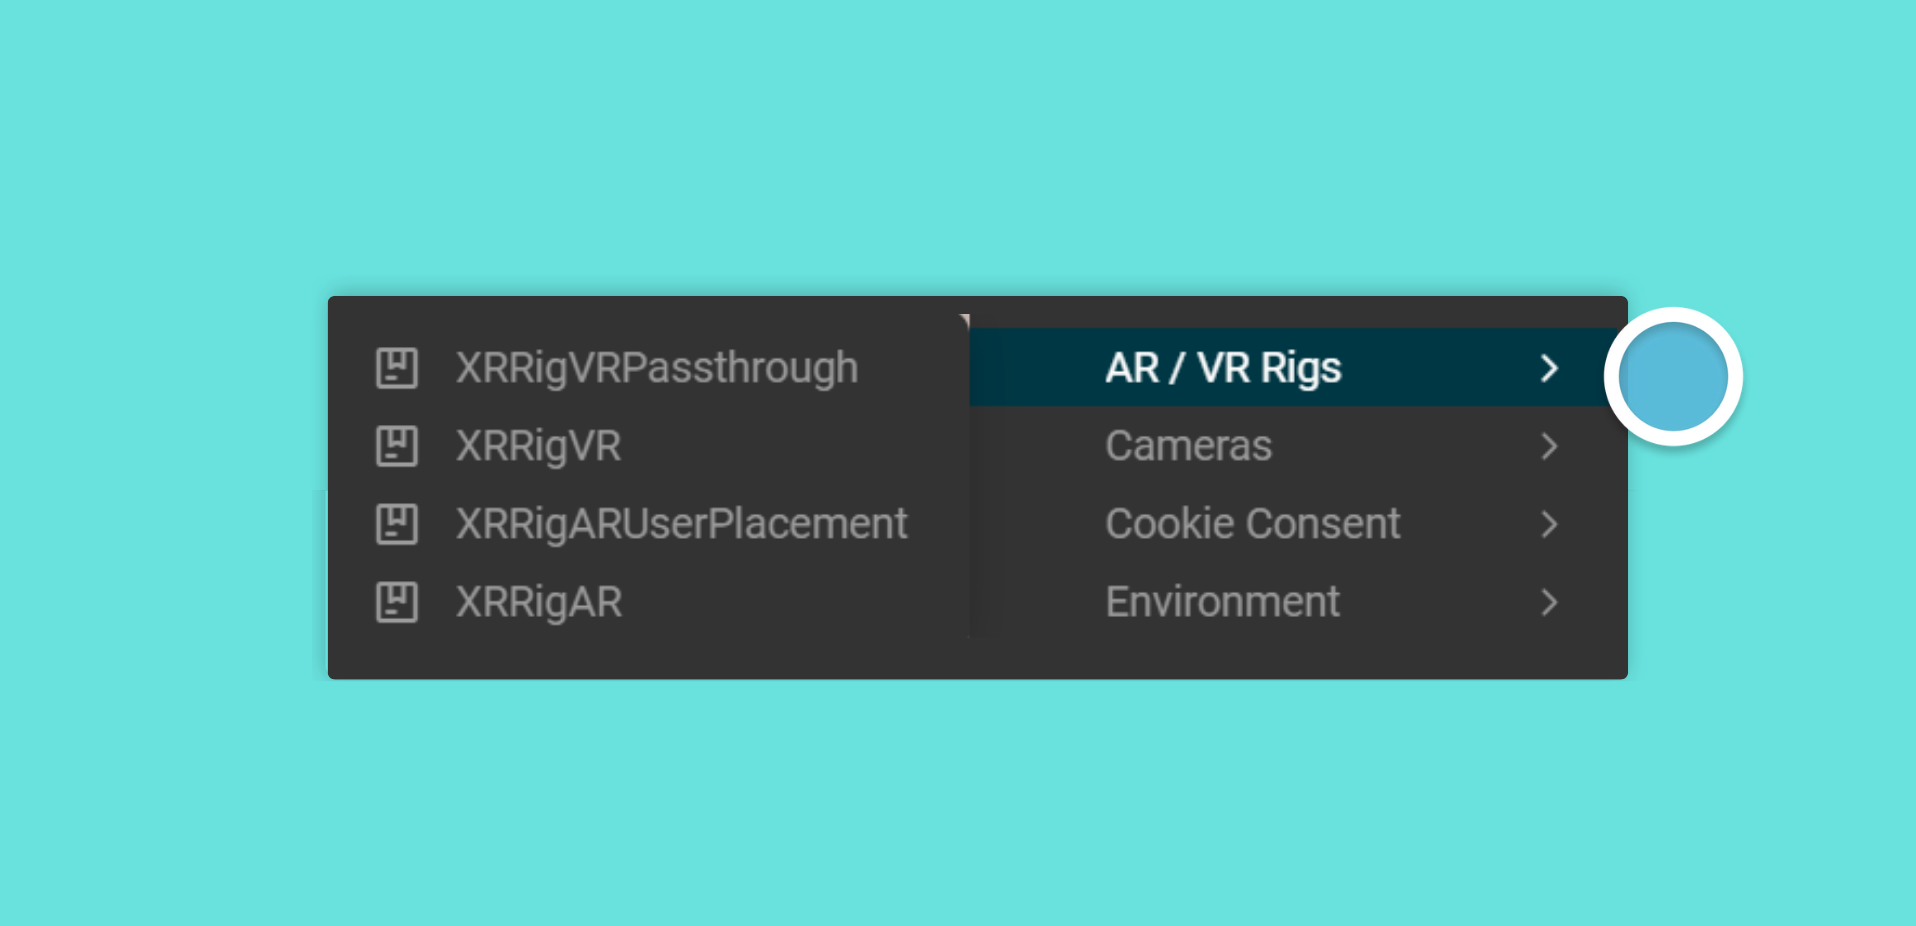1916x926 pixels.
Task: Click the prefab icon next to XRRigAR
Action: point(396,602)
